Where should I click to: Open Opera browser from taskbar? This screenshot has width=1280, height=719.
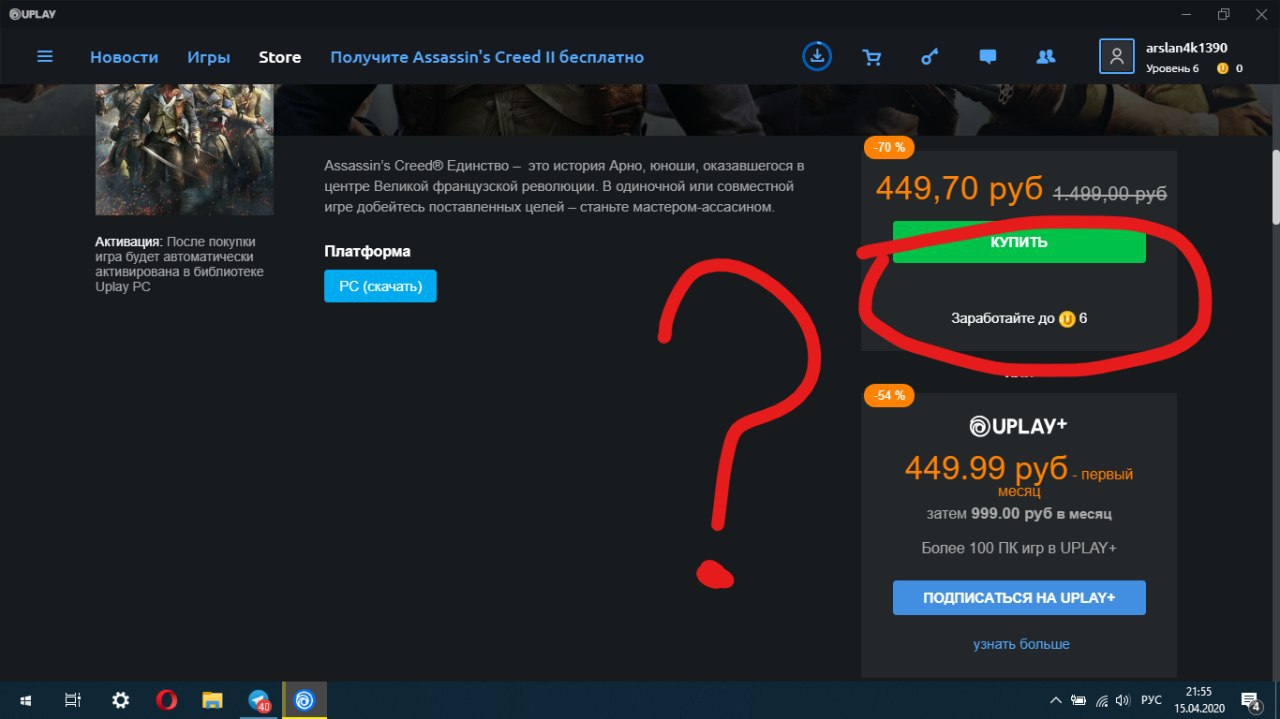click(x=166, y=700)
